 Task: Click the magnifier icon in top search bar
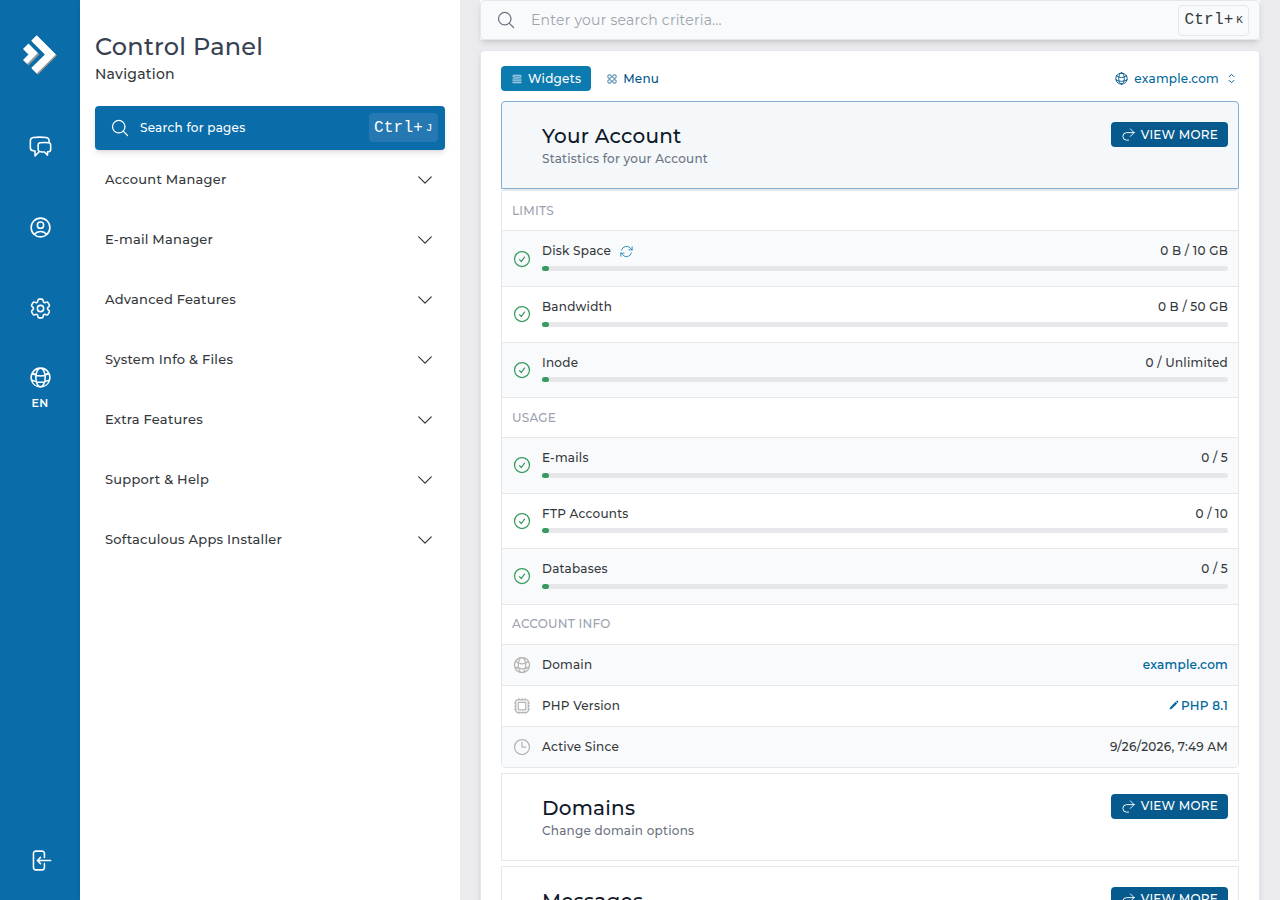[x=507, y=20]
